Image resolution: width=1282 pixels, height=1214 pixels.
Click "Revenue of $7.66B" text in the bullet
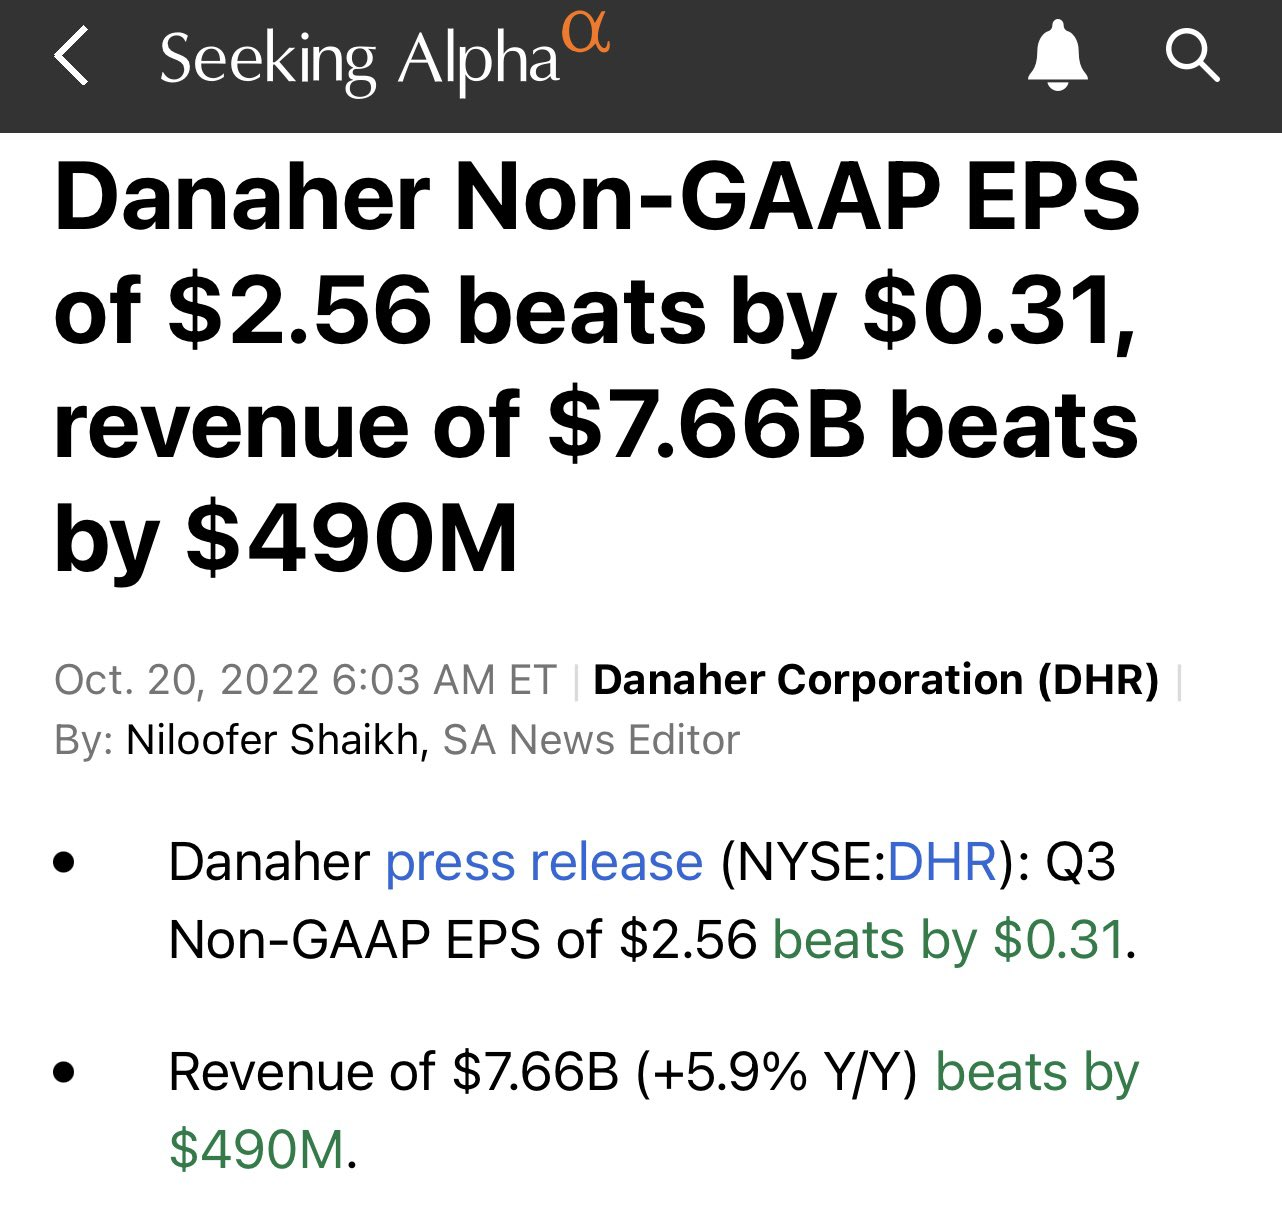click(x=394, y=1072)
